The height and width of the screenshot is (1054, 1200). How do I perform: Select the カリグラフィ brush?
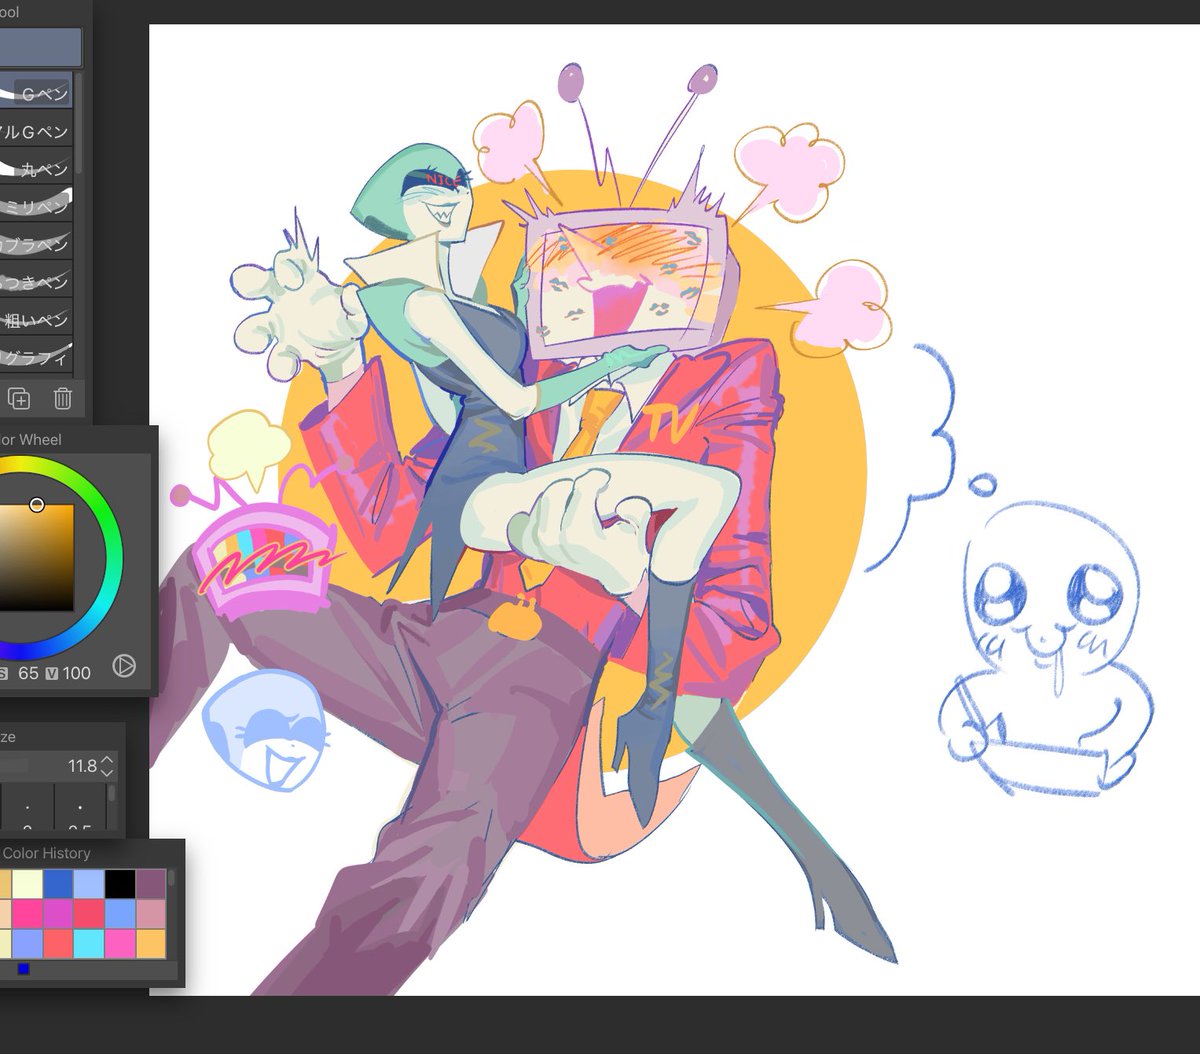pyautogui.click(x=36, y=355)
